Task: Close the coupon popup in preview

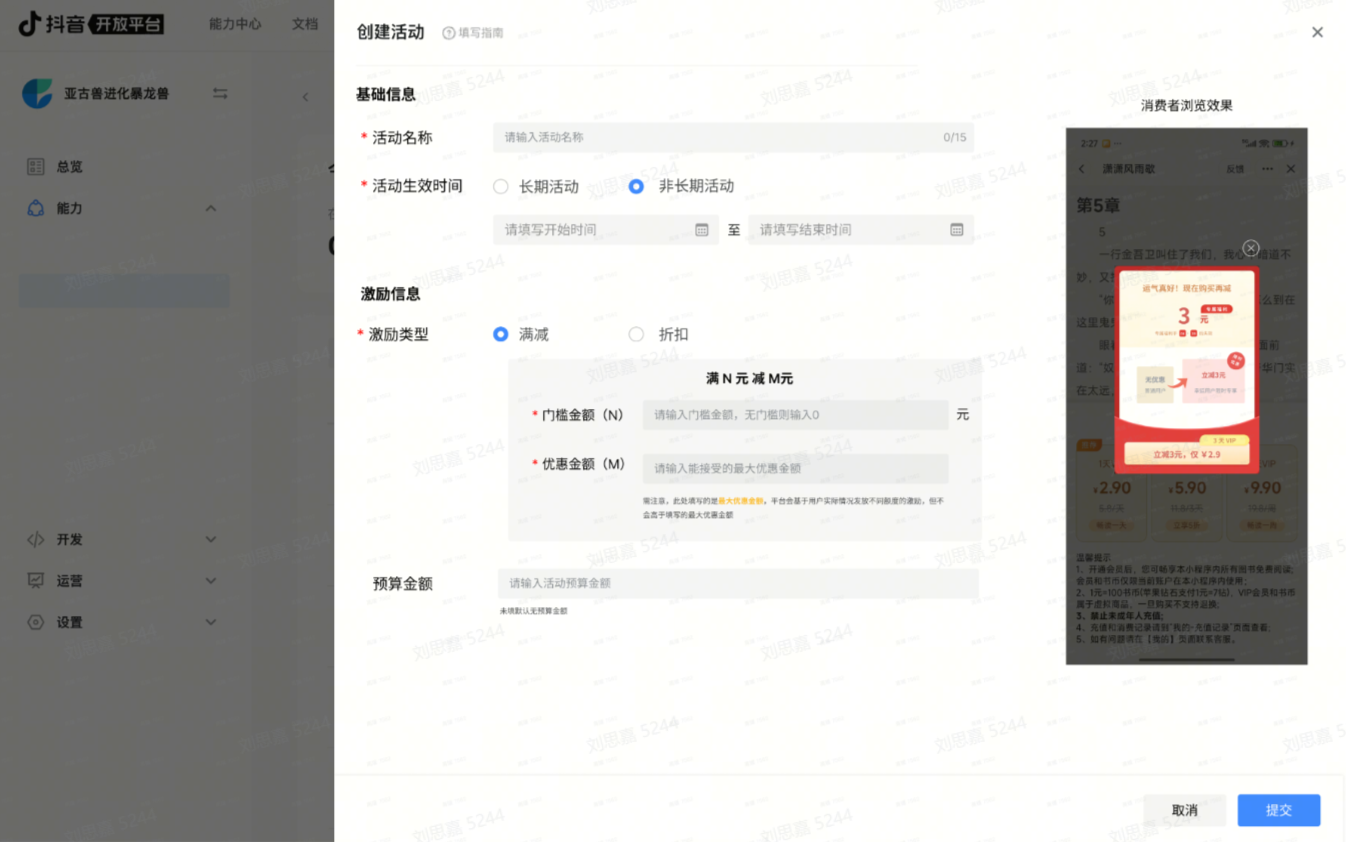Action: click(x=1250, y=248)
